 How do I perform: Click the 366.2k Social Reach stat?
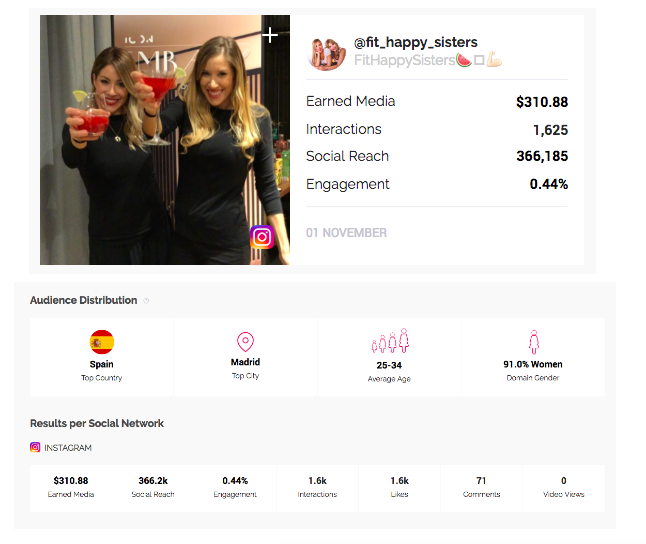pos(153,488)
